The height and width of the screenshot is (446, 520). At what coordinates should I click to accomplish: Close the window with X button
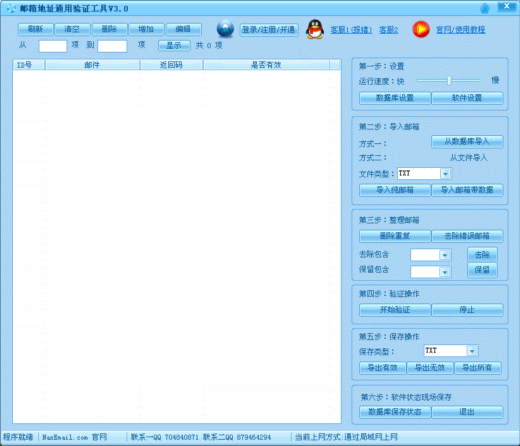[506, 6]
